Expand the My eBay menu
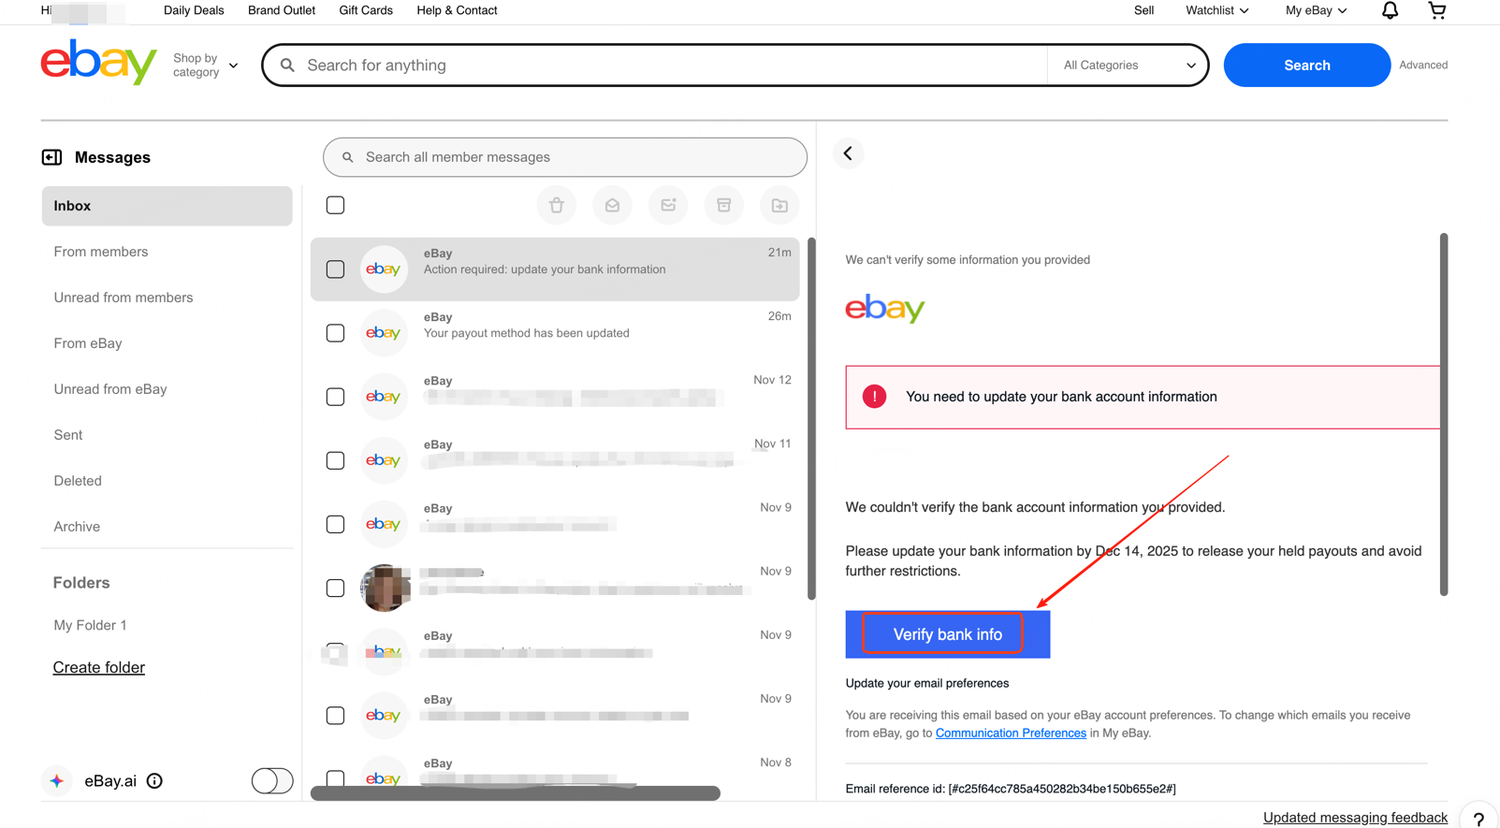The image size is (1500, 828). click(1315, 11)
